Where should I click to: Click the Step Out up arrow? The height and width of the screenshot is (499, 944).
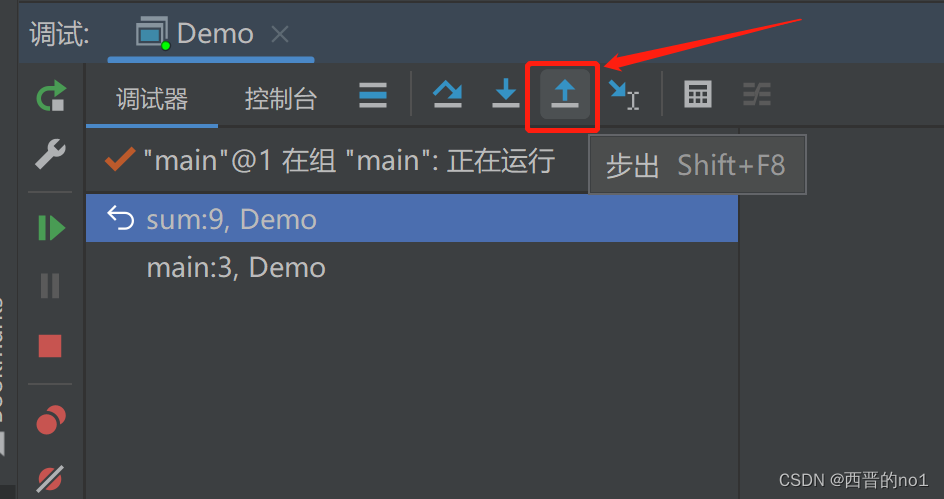565,94
